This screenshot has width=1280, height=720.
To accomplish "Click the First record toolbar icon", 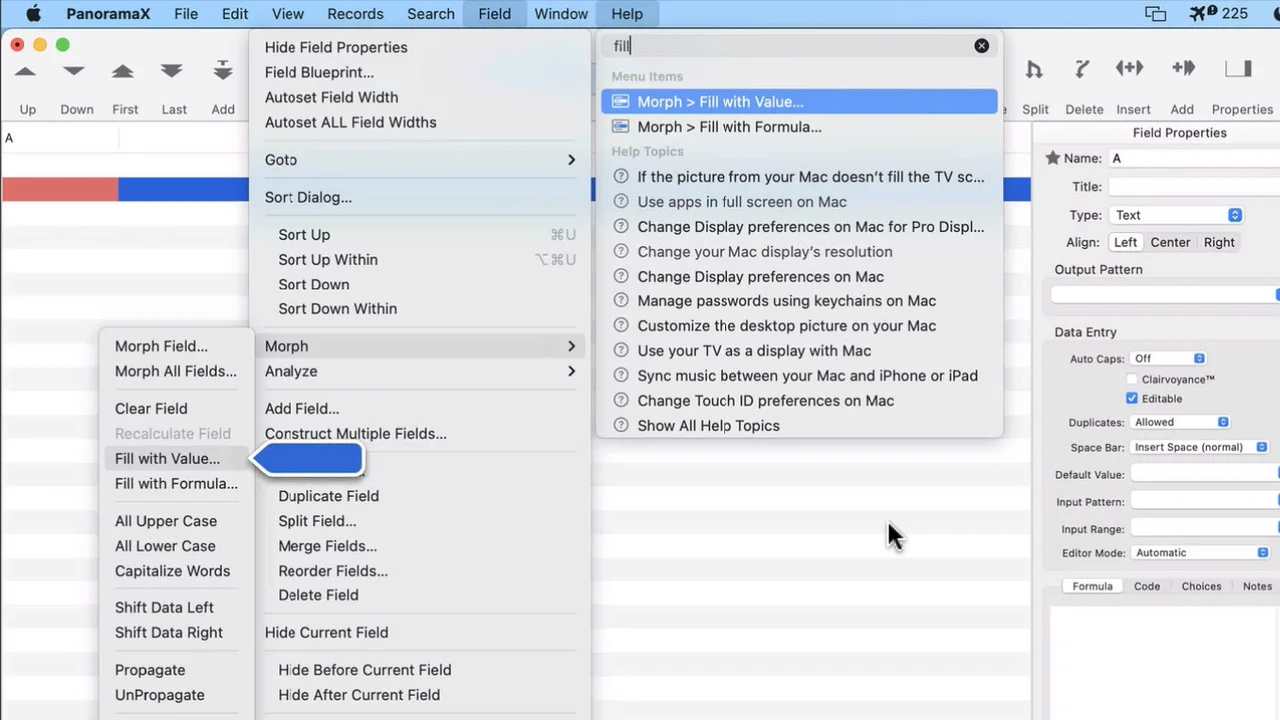I will [x=123, y=71].
